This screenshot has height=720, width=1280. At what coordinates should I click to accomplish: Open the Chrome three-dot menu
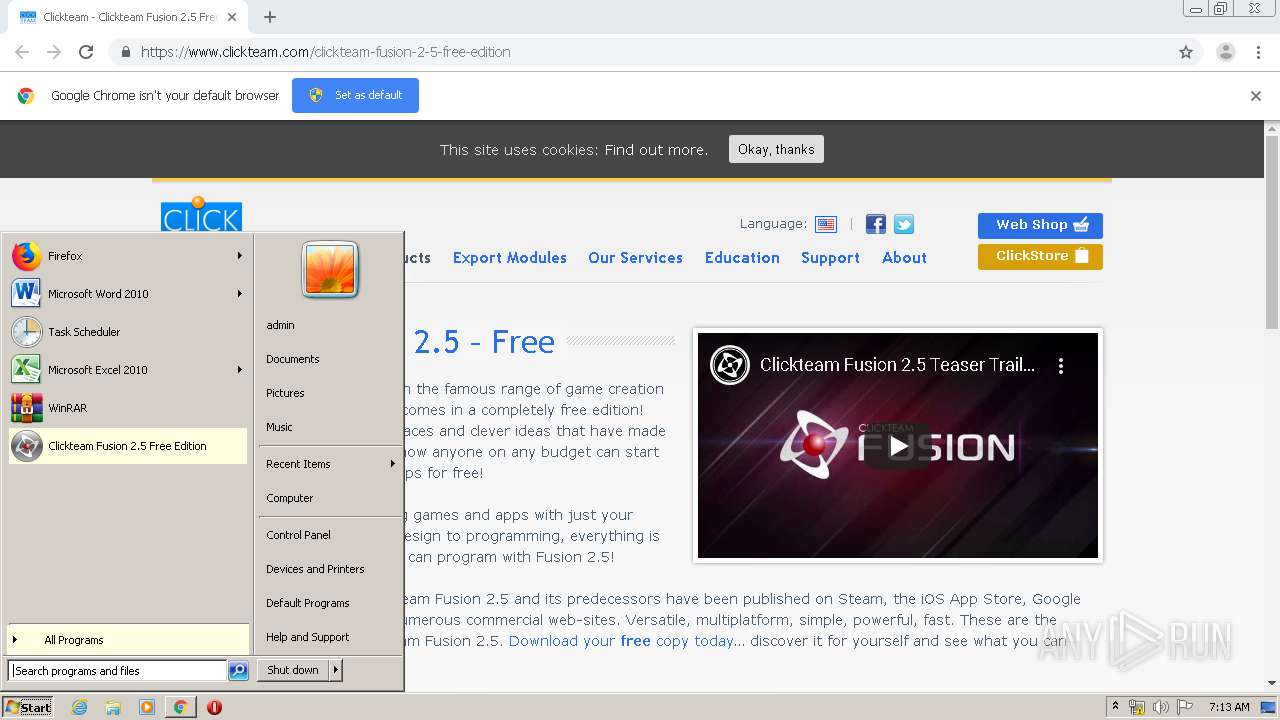tap(1259, 52)
